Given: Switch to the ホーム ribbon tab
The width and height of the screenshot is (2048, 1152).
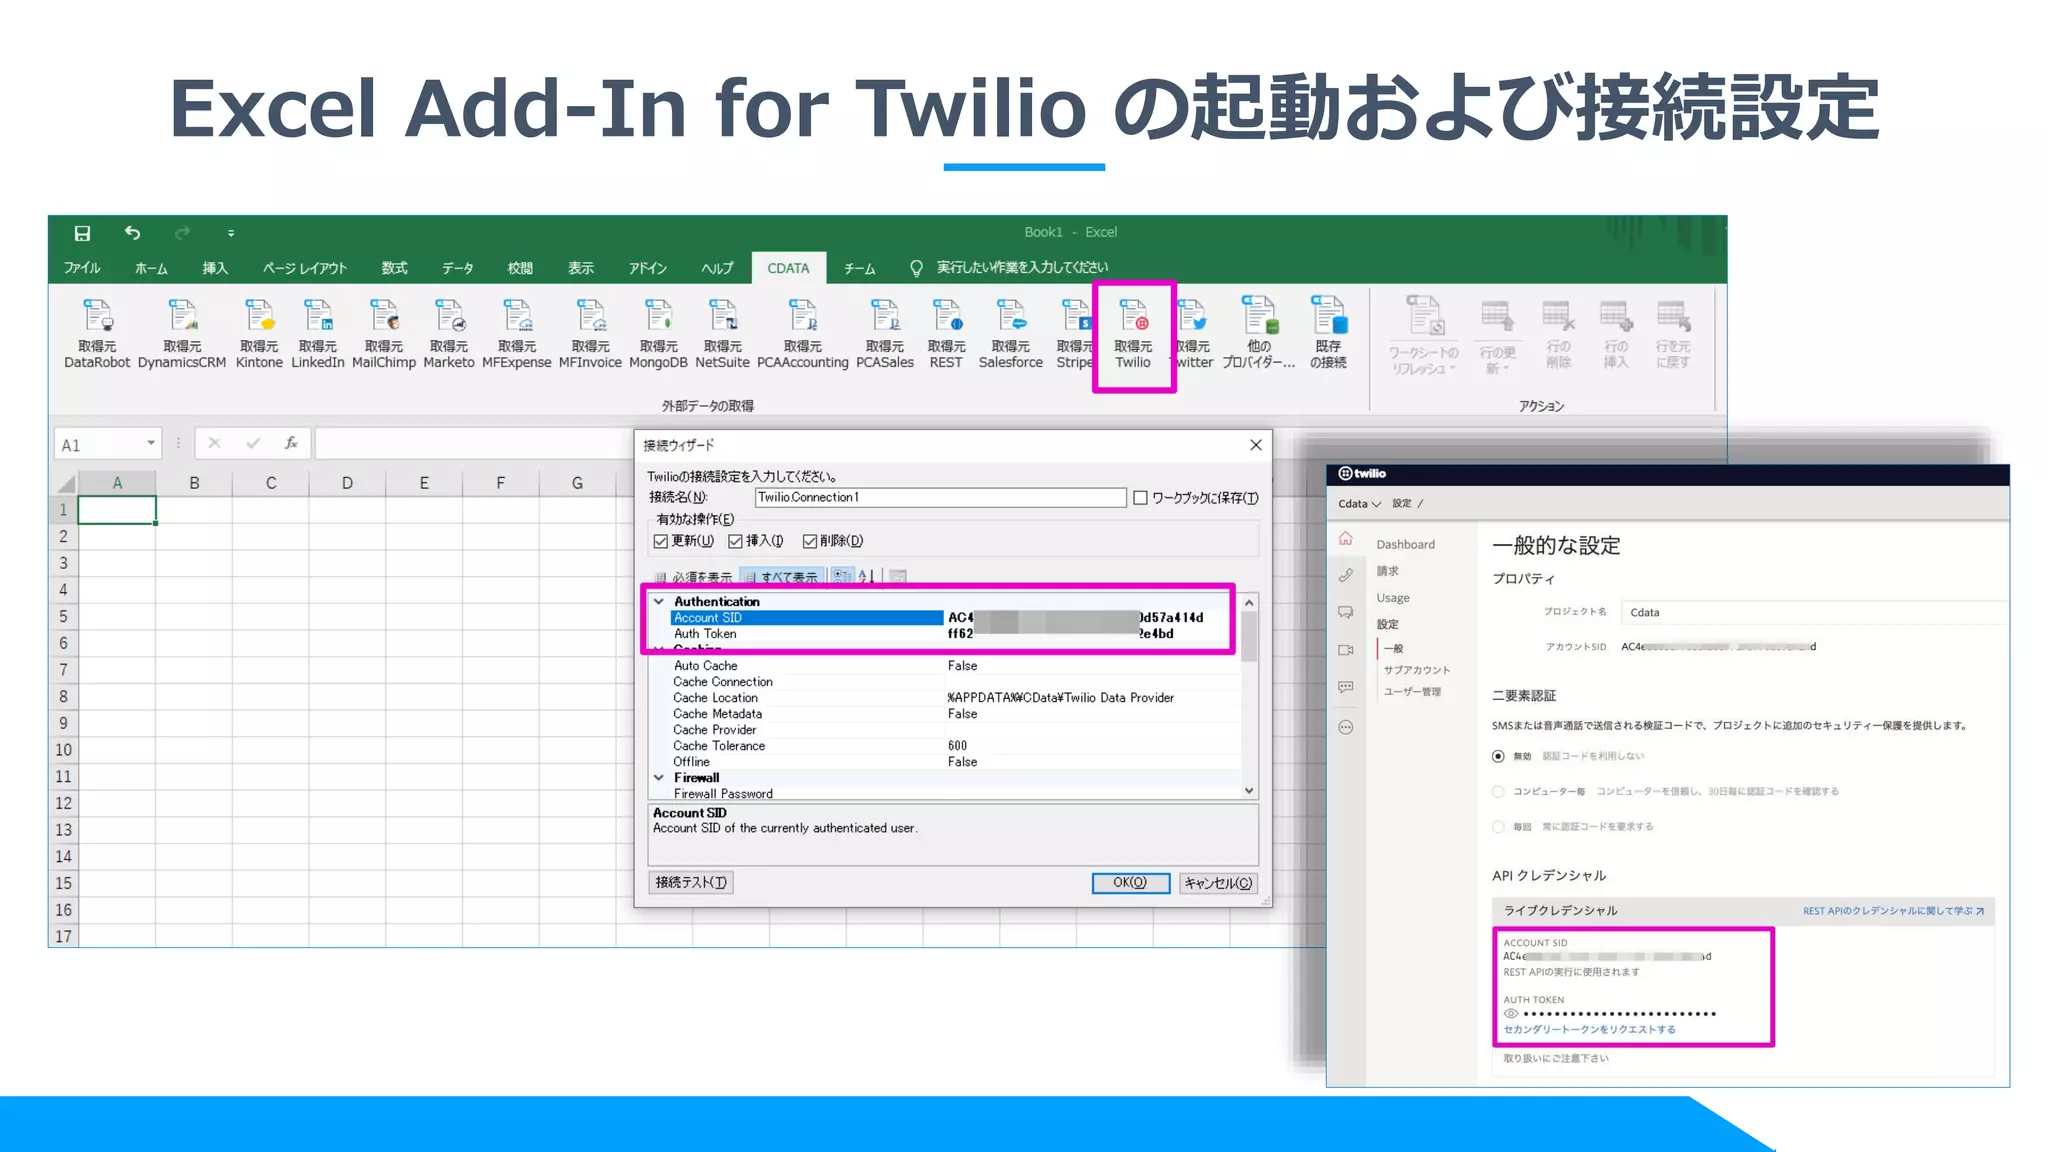Looking at the screenshot, I should pyautogui.click(x=151, y=268).
